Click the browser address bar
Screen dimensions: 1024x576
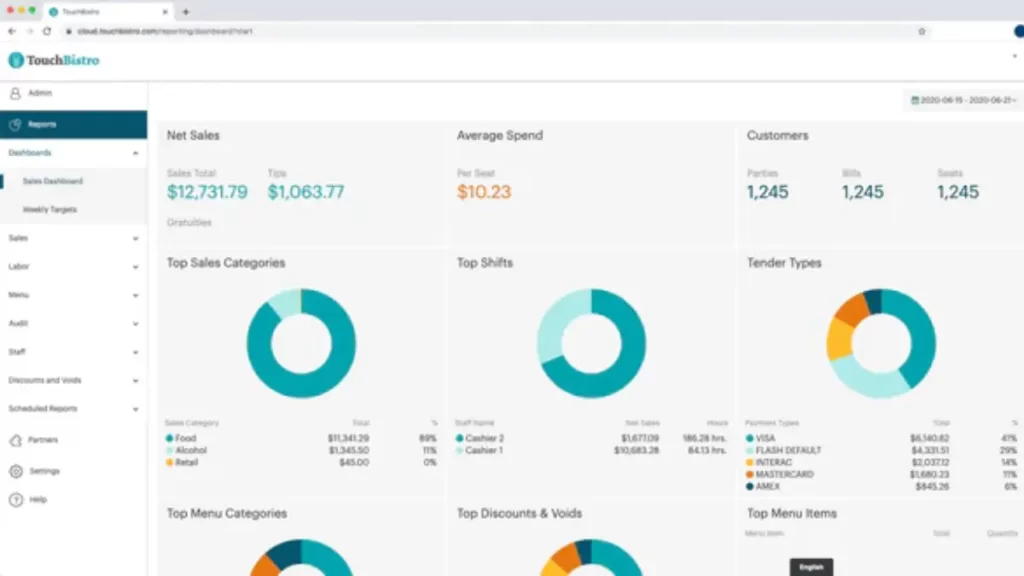(x=490, y=31)
